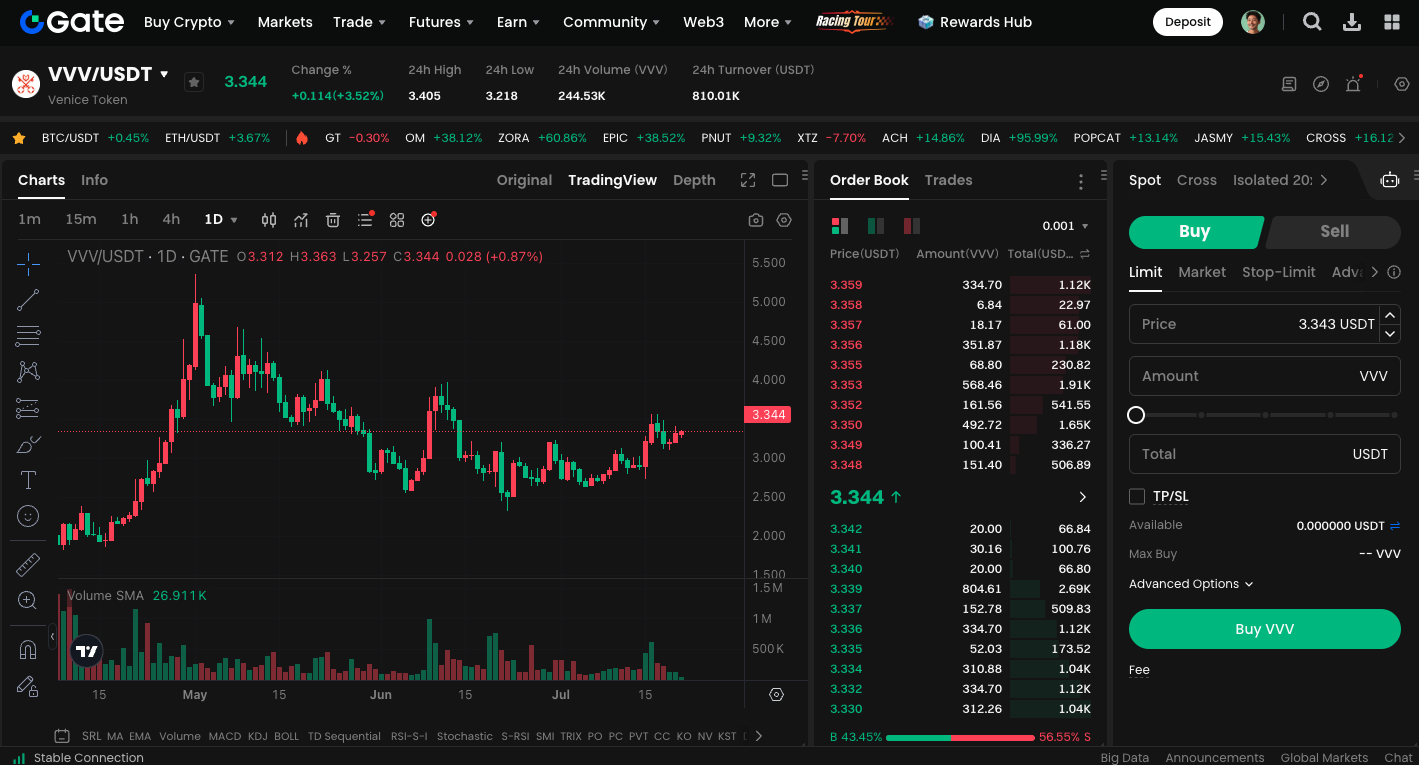Switch to the Cross margin tab
This screenshot has height=765, width=1419.
(1197, 180)
